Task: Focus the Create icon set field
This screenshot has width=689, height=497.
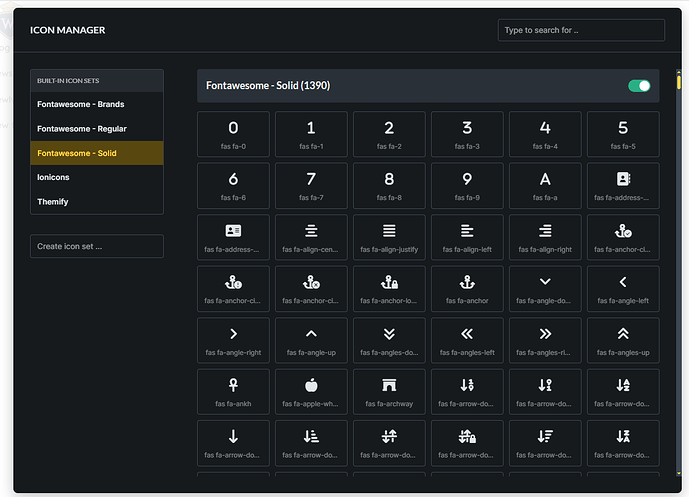Action: (x=97, y=246)
